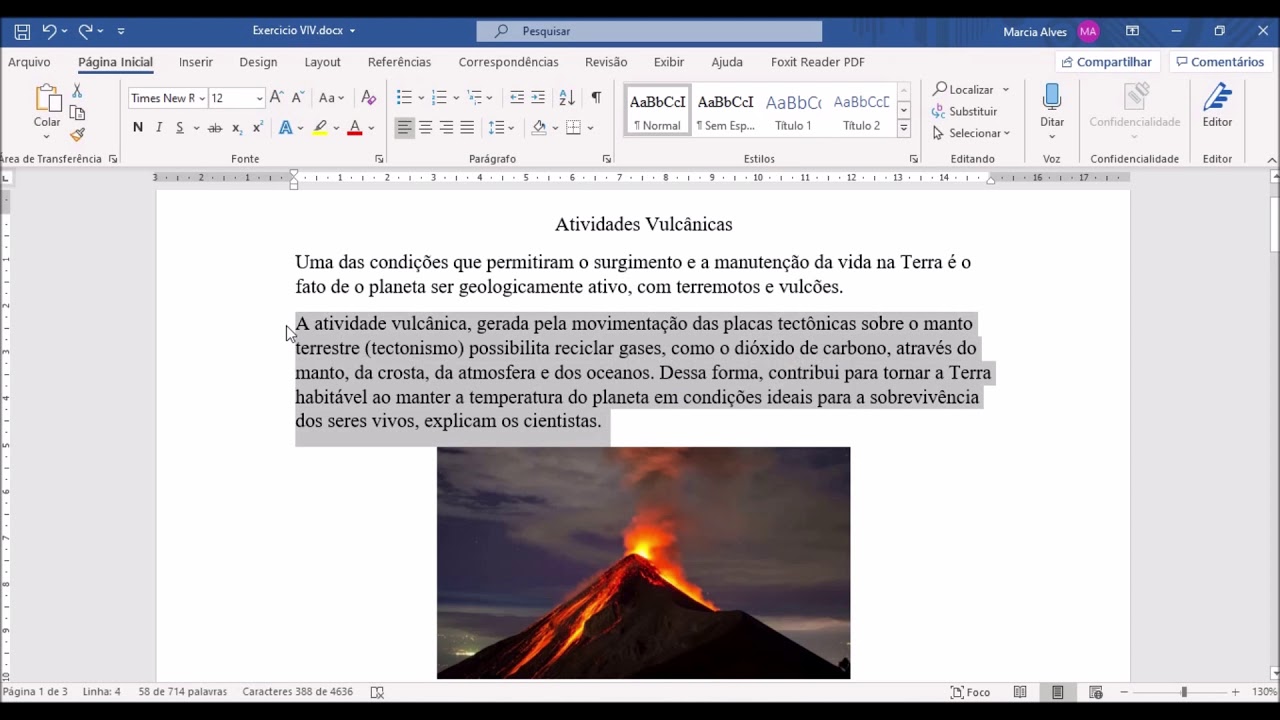Switch to the Revisão tab
1280x720 pixels.
(606, 62)
